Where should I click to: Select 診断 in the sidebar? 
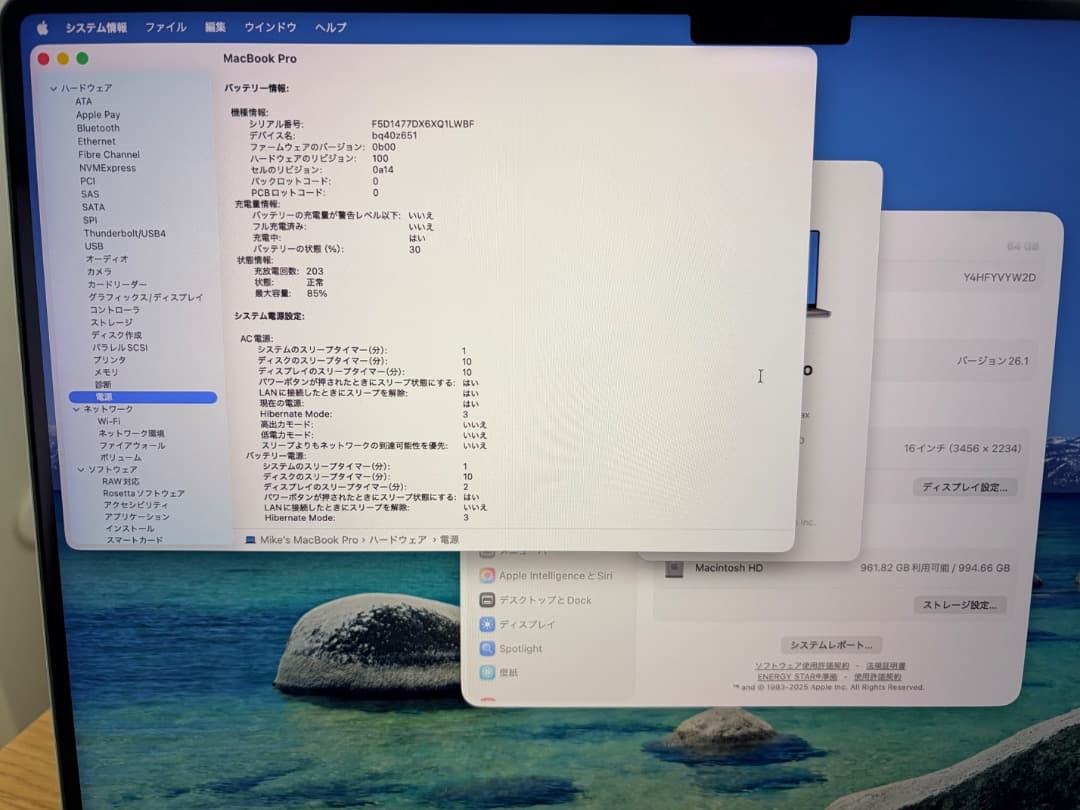pyautogui.click(x=103, y=384)
